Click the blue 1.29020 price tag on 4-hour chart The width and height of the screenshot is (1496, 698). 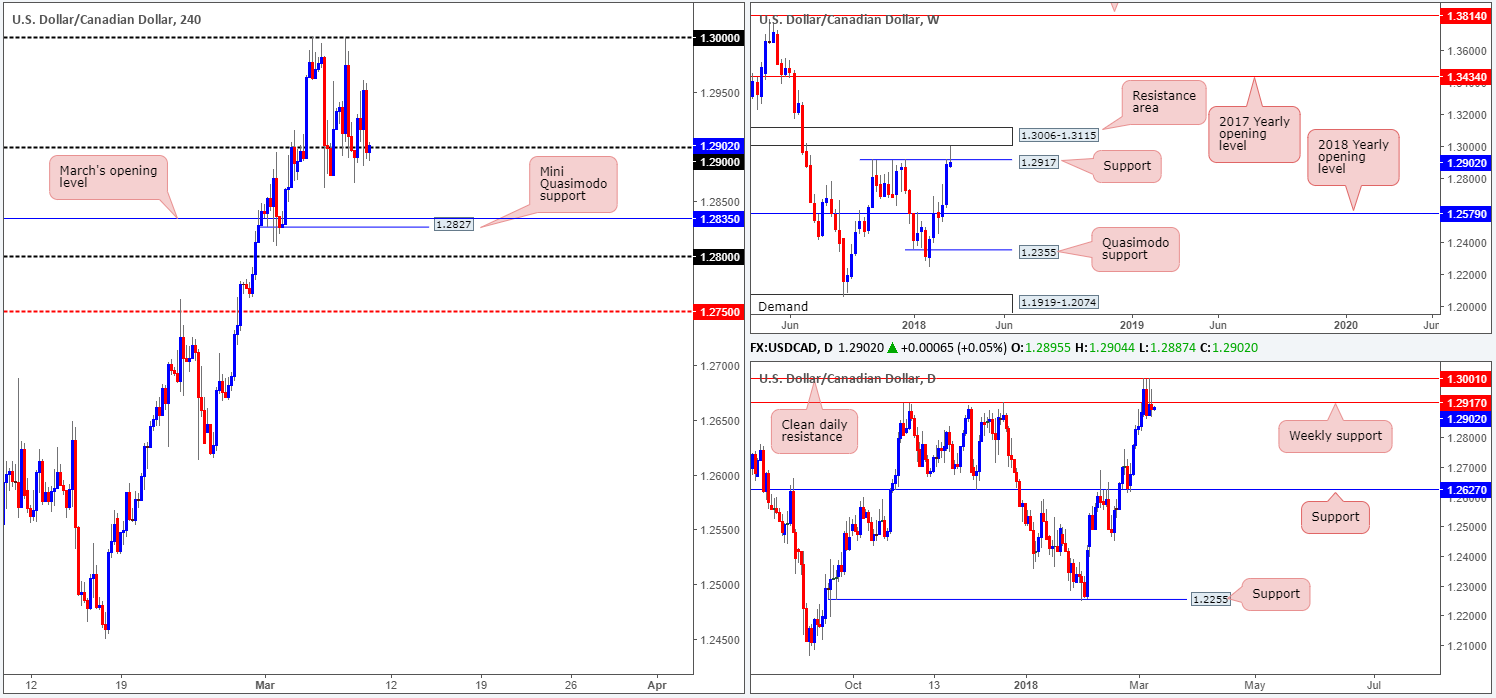720,146
